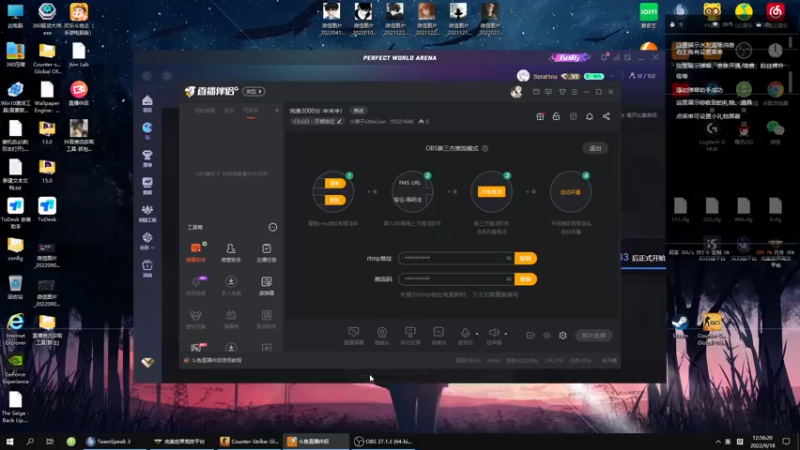Open the read-danmaku tool (读弹幕)
Image resolution: width=800 pixels, height=450 pixels.
[266, 286]
